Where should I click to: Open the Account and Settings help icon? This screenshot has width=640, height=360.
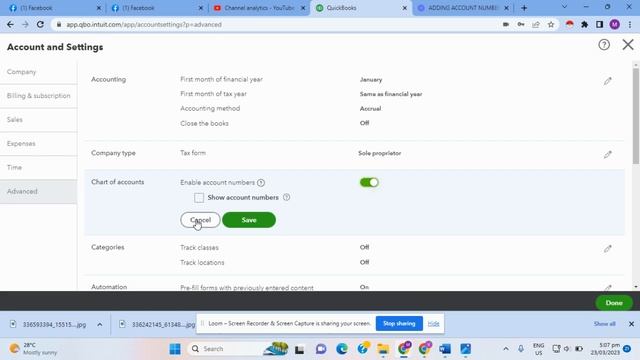[604, 44]
